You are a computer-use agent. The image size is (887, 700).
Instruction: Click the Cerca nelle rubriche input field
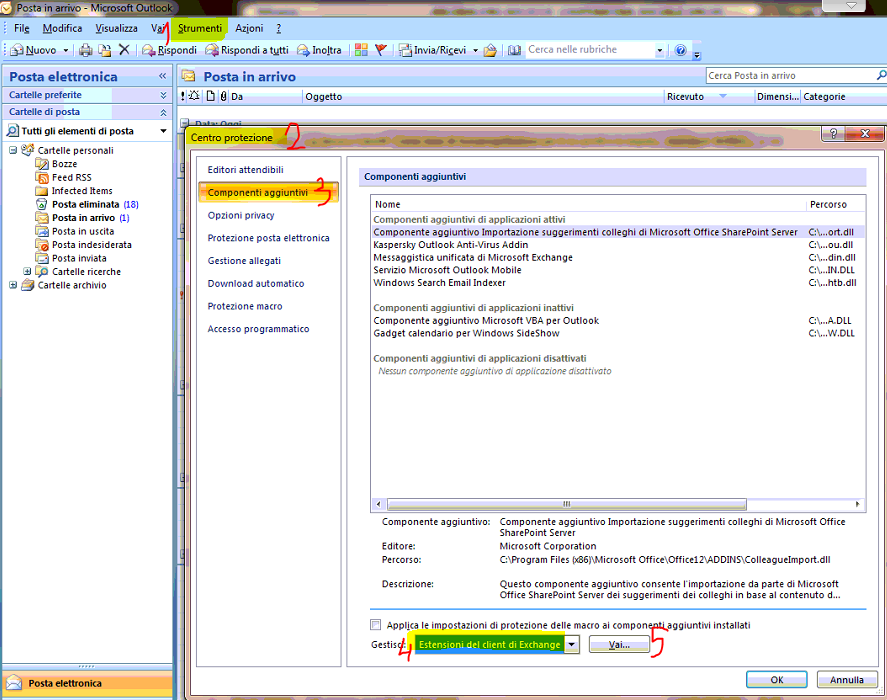coord(590,50)
